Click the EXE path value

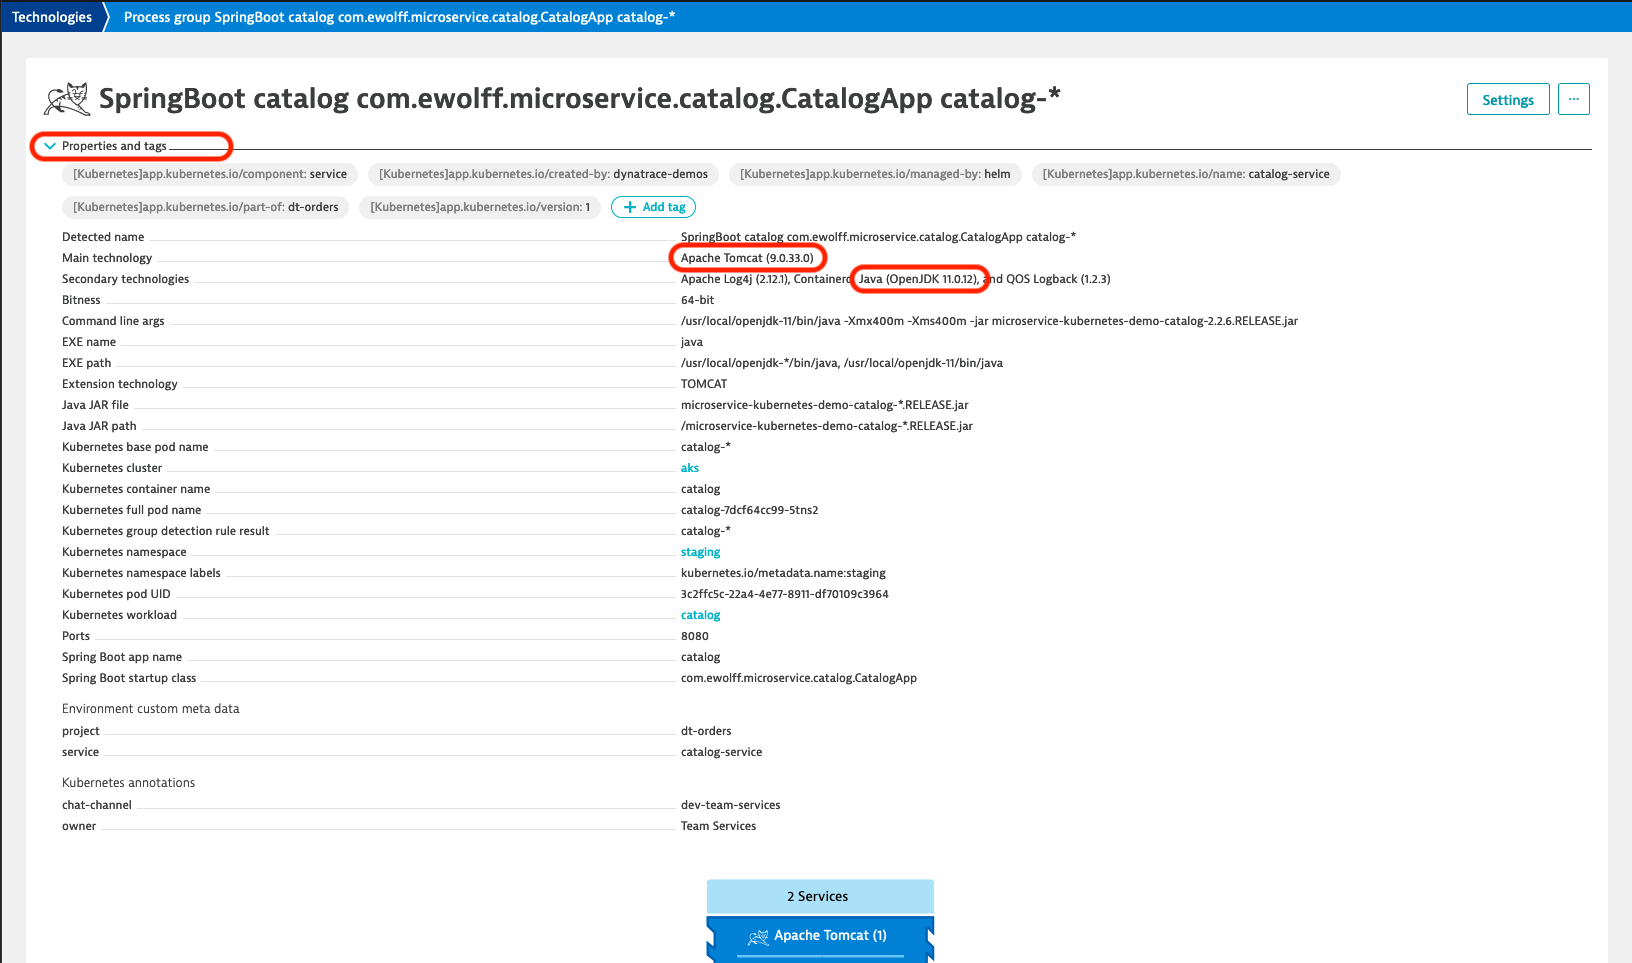[x=842, y=363]
